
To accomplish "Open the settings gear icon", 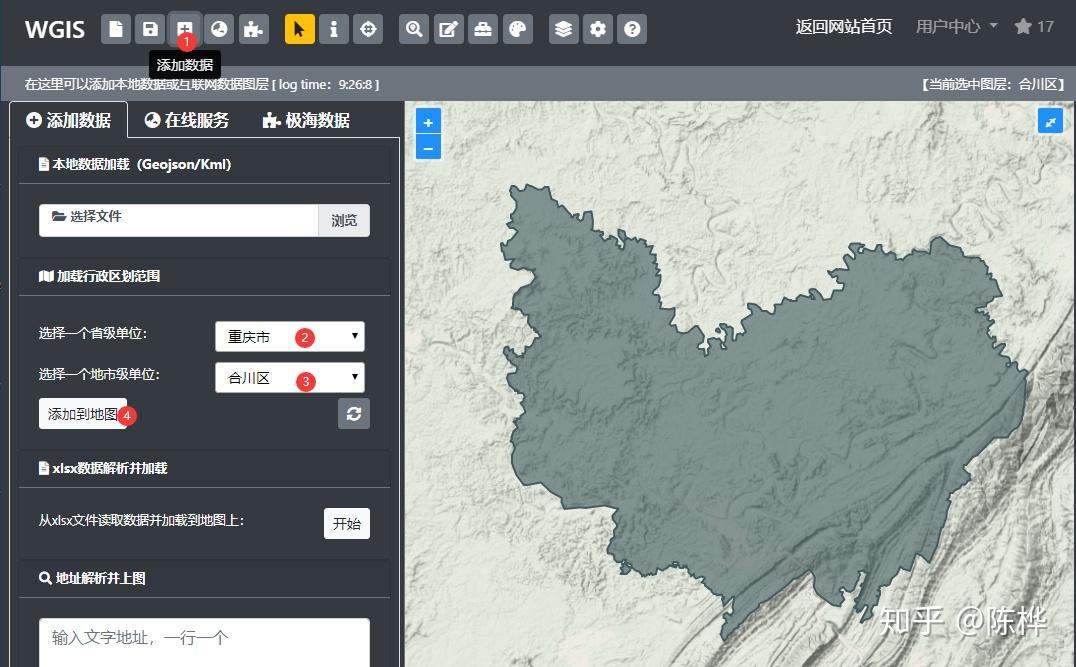I will pyautogui.click(x=598, y=29).
